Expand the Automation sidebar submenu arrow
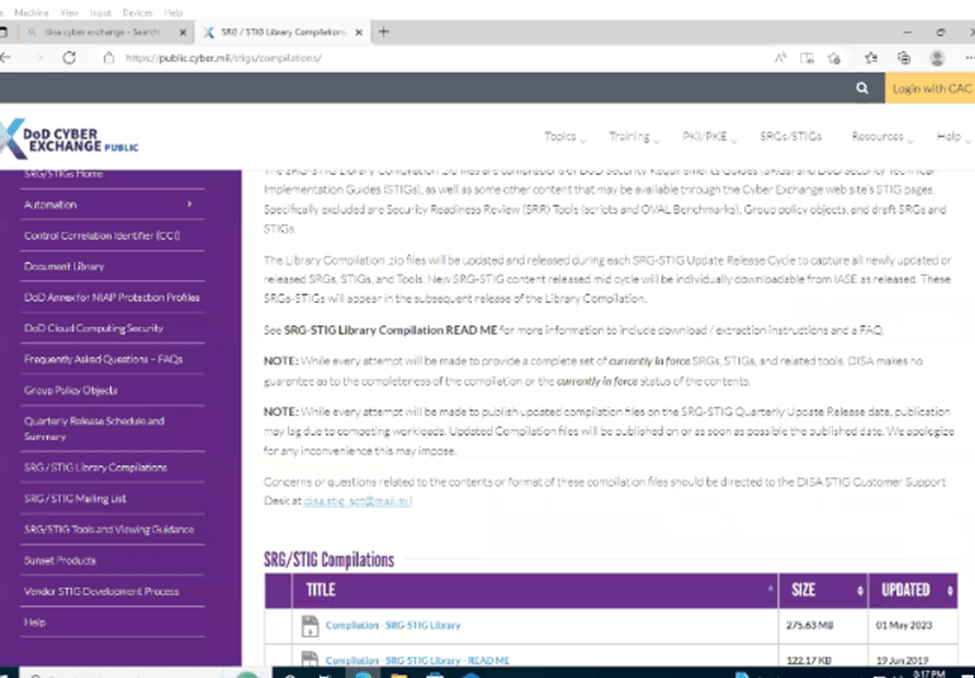 [x=189, y=204]
